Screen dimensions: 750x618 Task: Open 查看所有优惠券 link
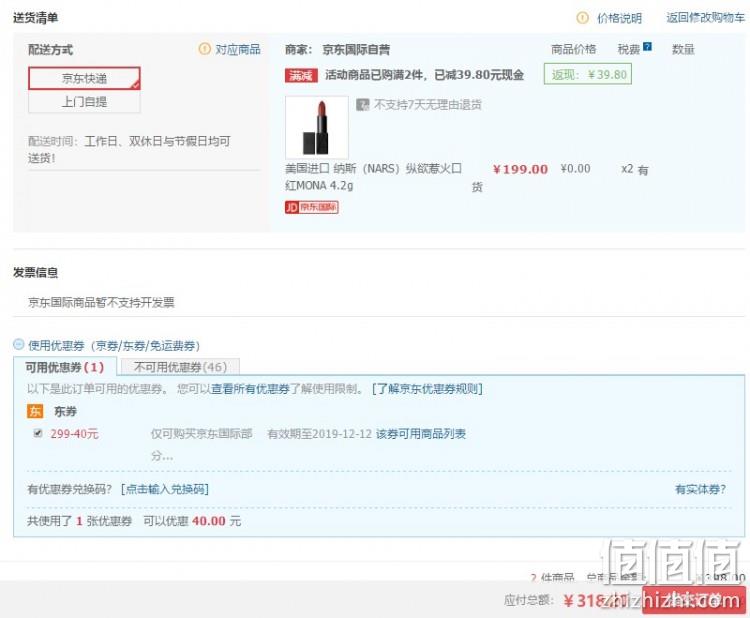click(251, 388)
